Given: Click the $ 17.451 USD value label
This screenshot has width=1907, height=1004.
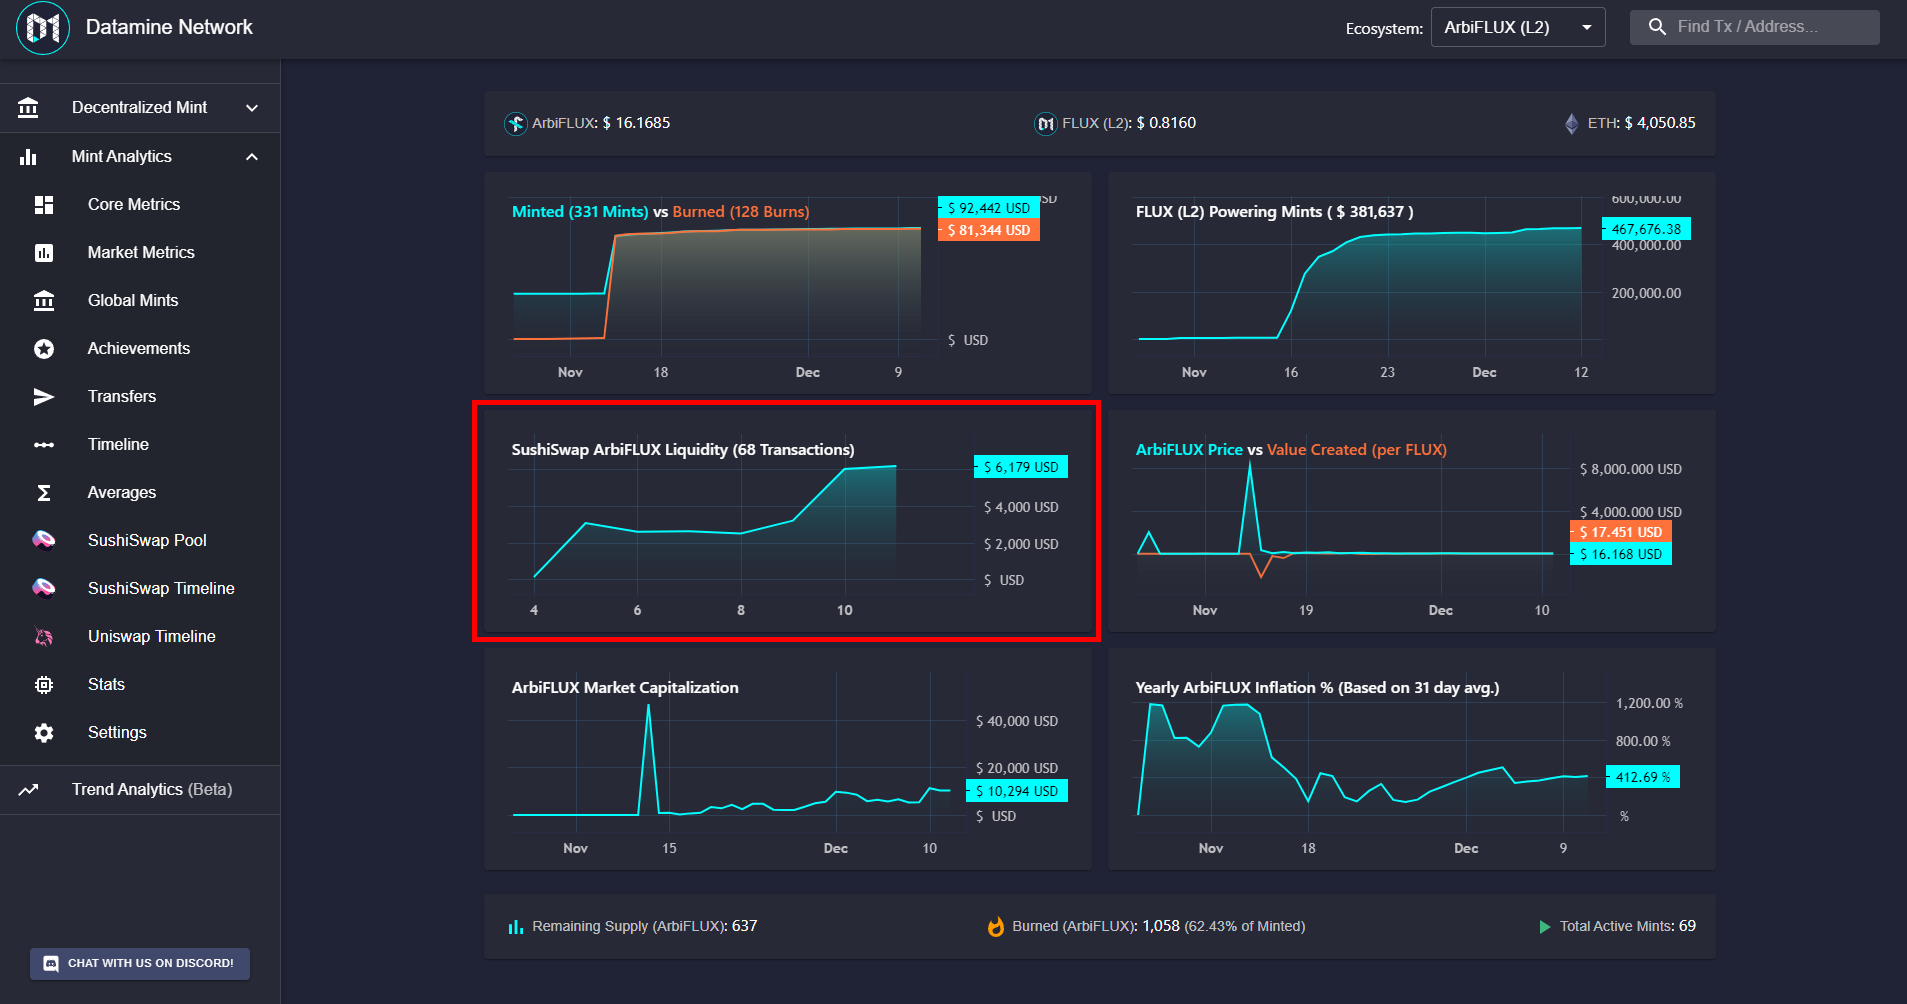Looking at the screenshot, I should (1620, 532).
